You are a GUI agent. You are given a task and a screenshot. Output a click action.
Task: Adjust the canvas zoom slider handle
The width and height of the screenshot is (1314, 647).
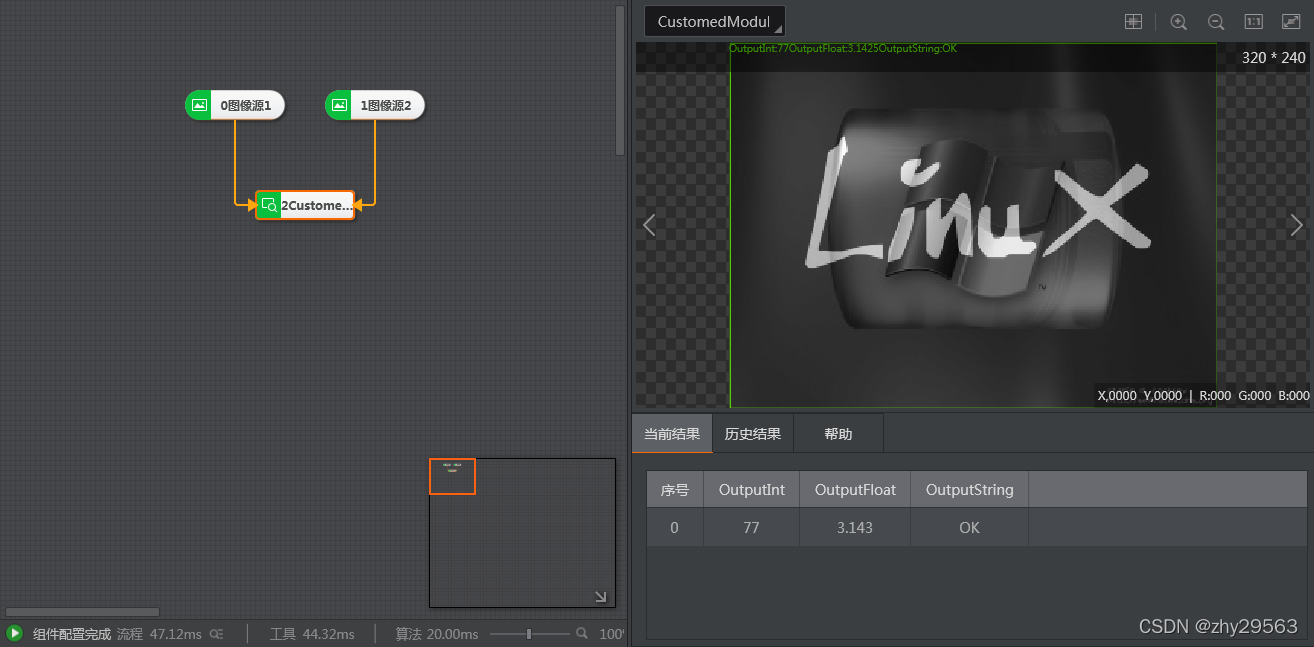tap(529, 634)
